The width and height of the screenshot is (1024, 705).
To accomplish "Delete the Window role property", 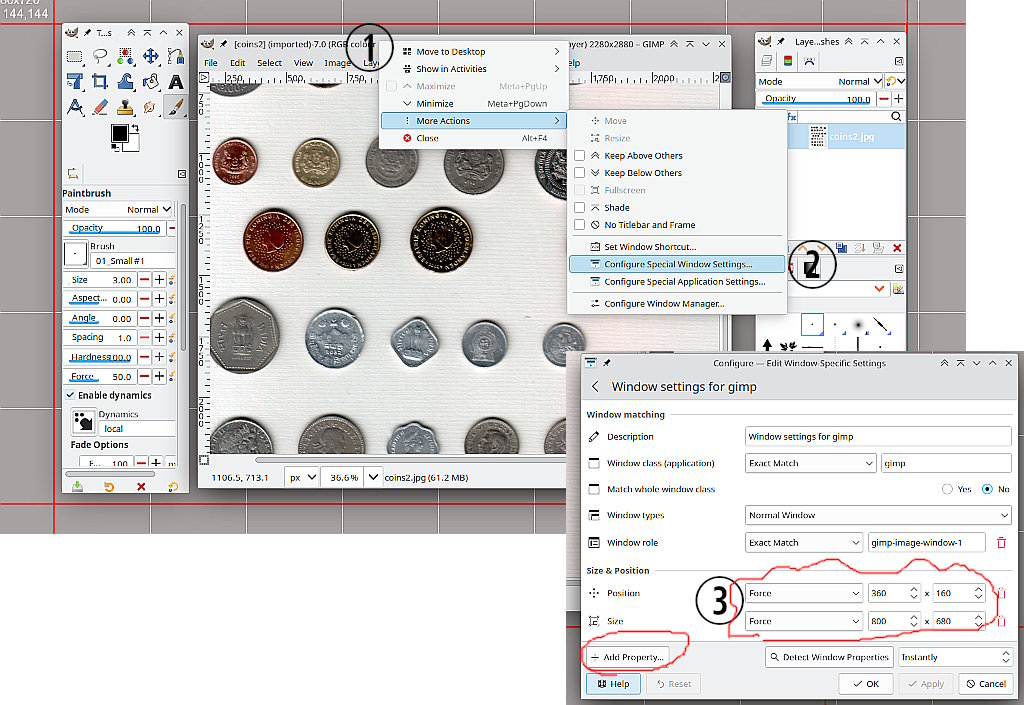I will coord(1000,542).
